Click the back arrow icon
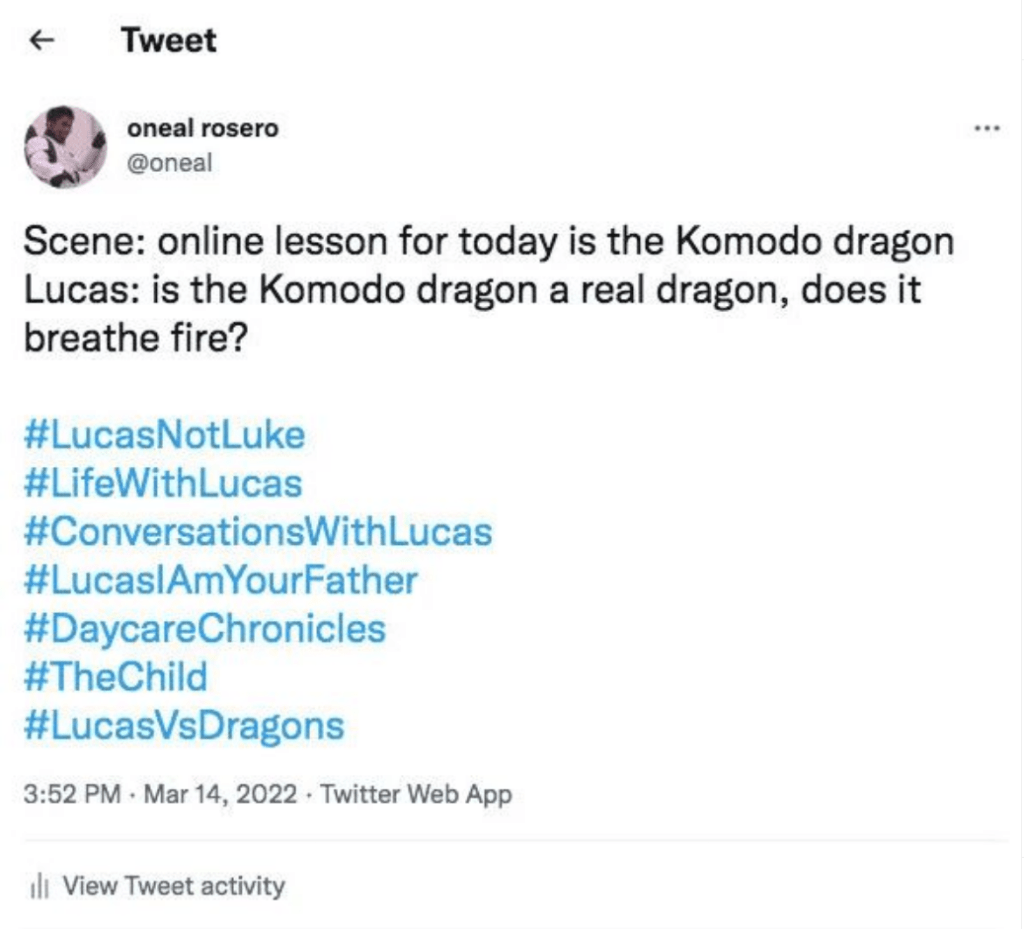Image resolution: width=1024 pixels, height=929 pixels. click(x=40, y=40)
